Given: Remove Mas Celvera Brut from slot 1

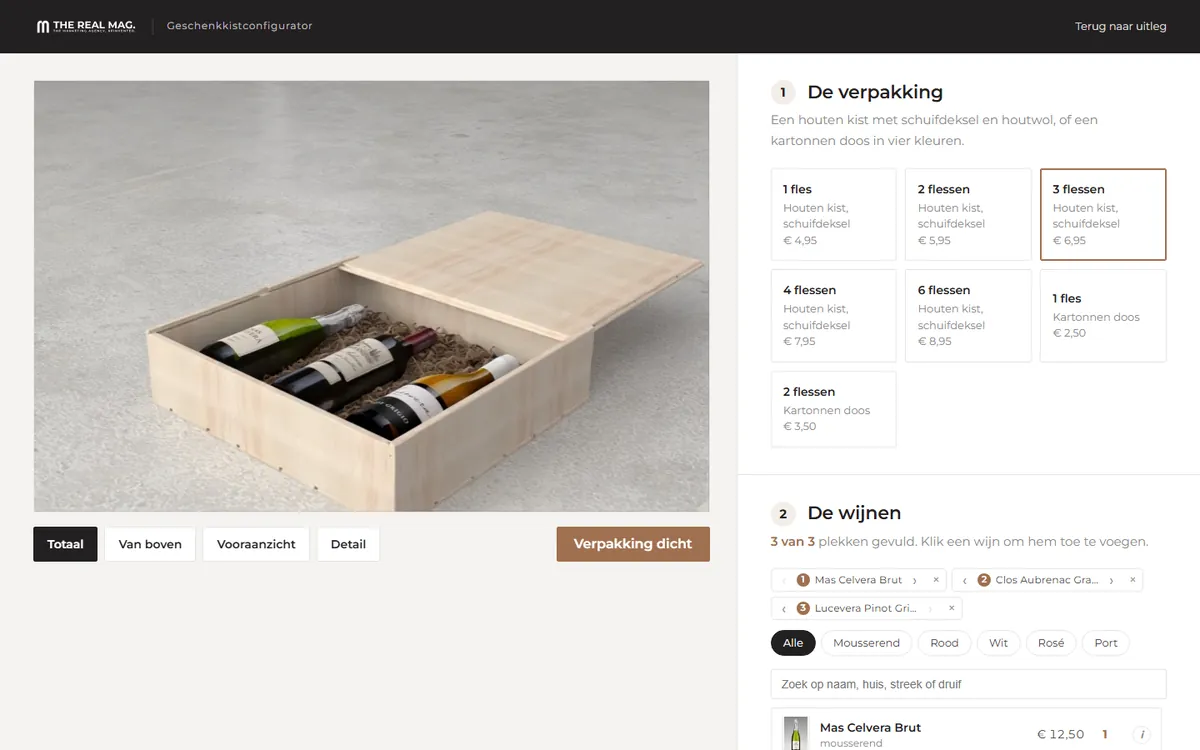Looking at the screenshot, I should (936, 580).
